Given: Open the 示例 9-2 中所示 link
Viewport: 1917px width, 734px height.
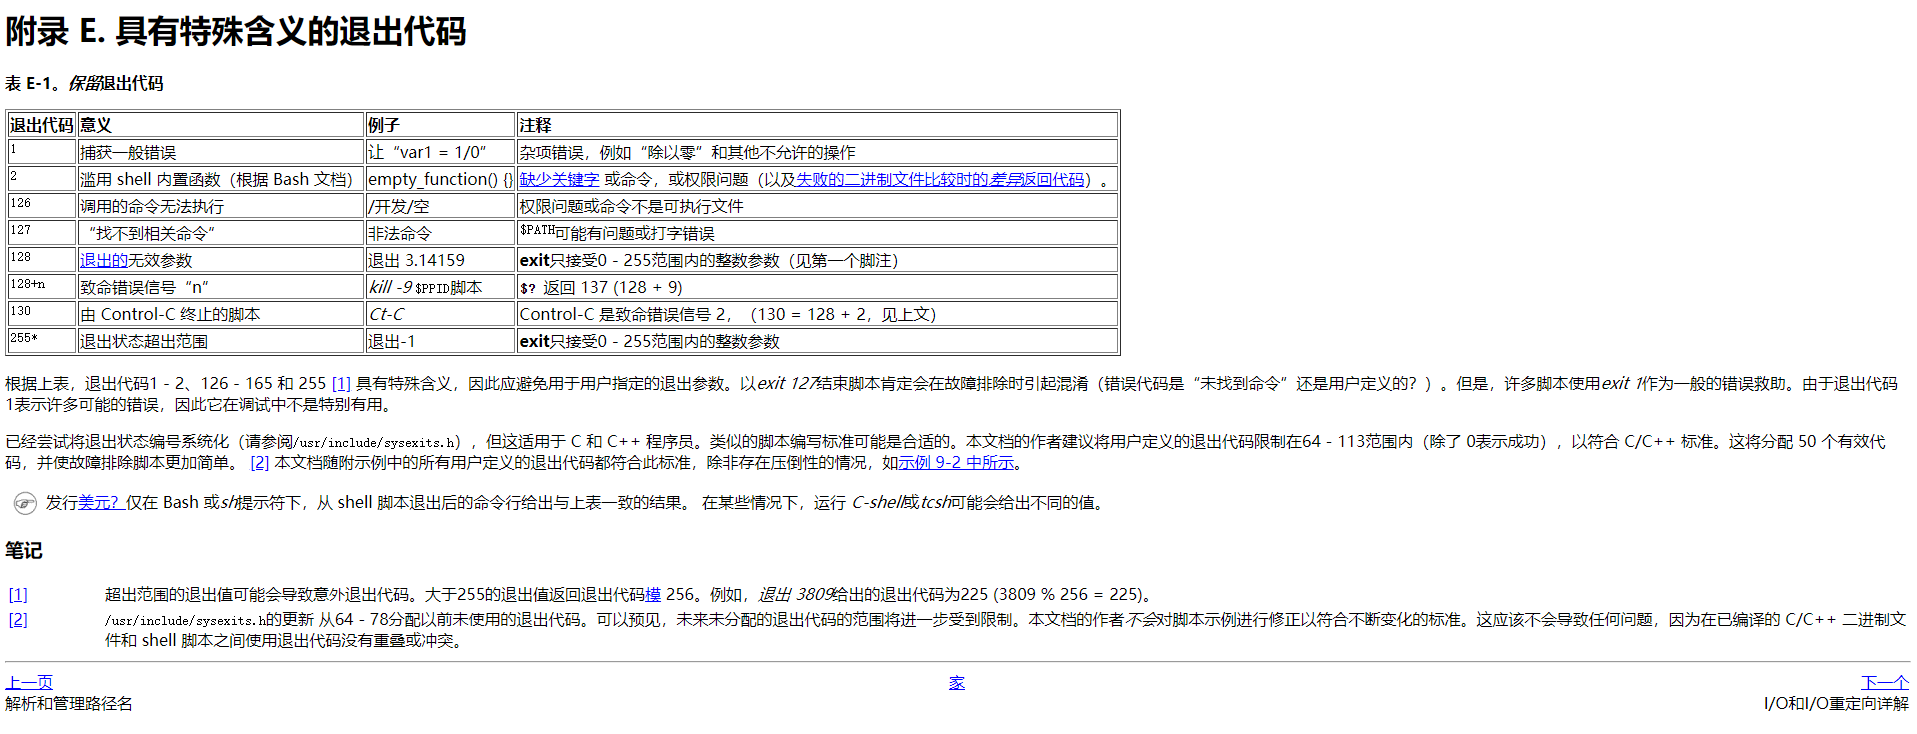Looking at the screenshot, I should (956, 462).
